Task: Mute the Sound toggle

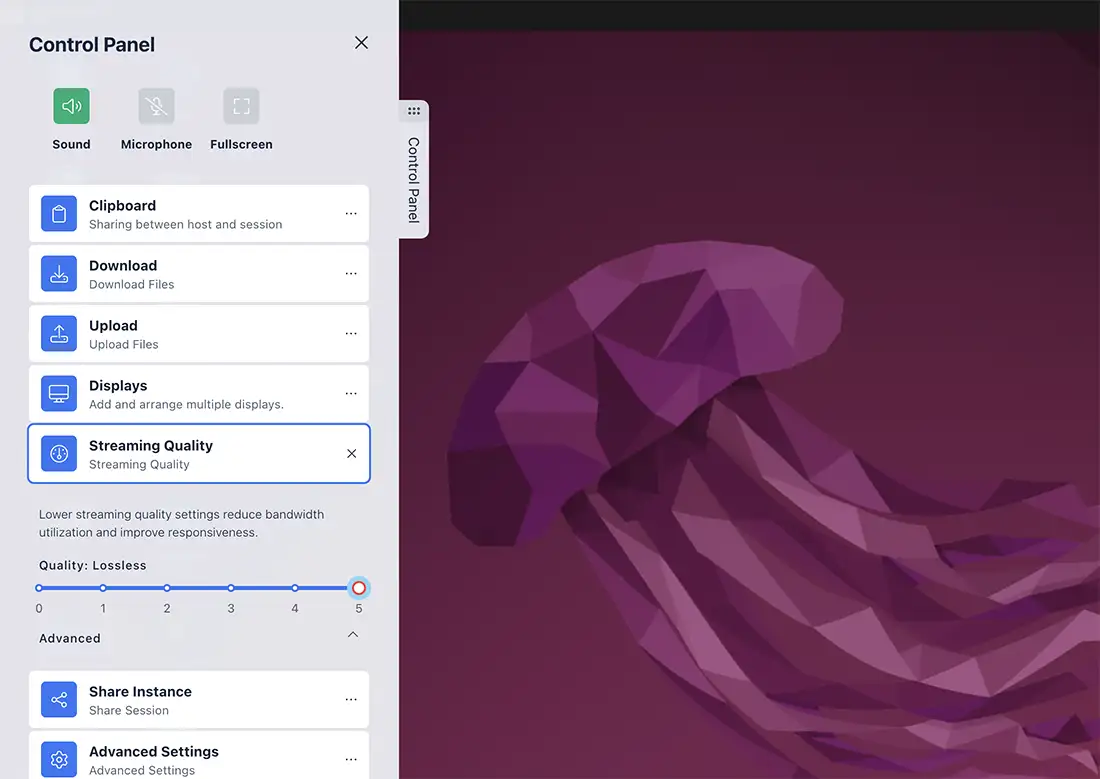Action: pyautogui.click(x=71, y=106)
